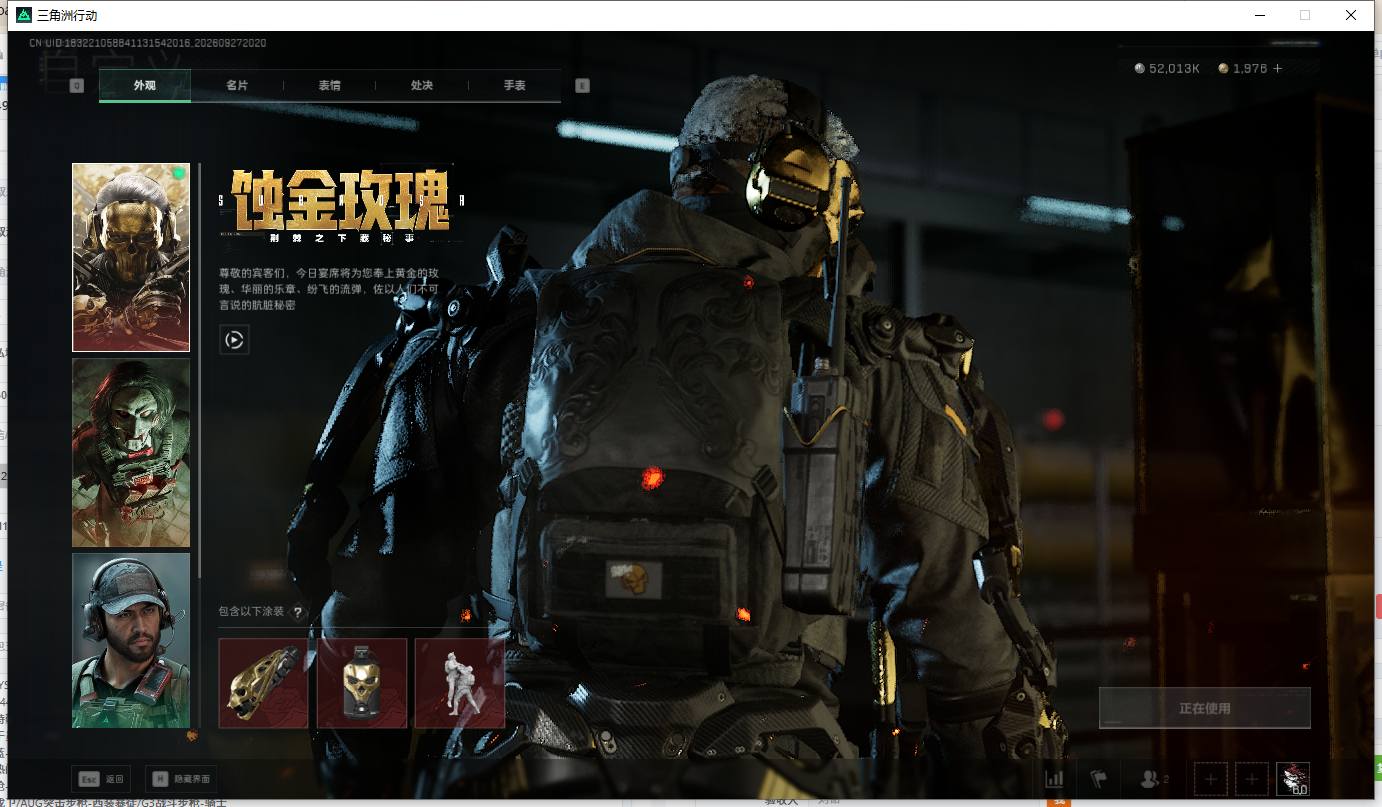Switch to the 表情 tab
1382x807 pixels.
tap(329, 86)
